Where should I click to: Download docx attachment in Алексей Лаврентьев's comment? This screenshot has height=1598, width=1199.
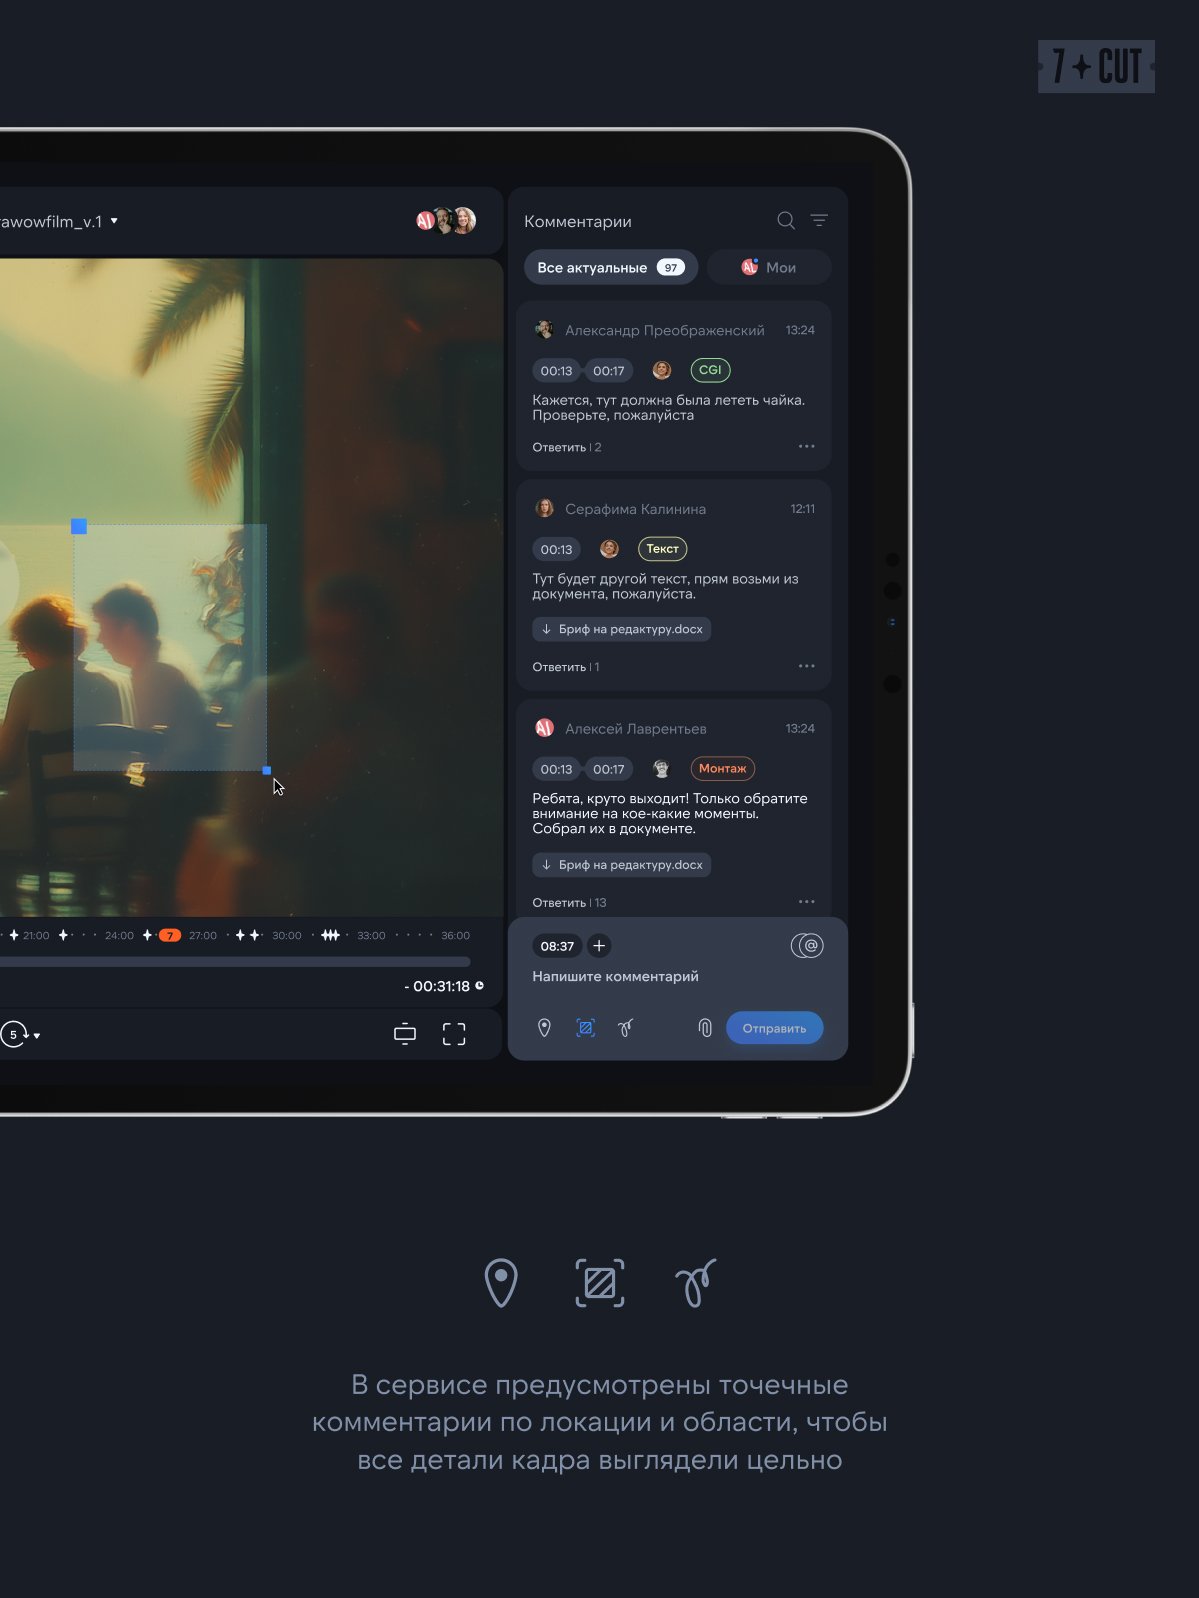621,865
